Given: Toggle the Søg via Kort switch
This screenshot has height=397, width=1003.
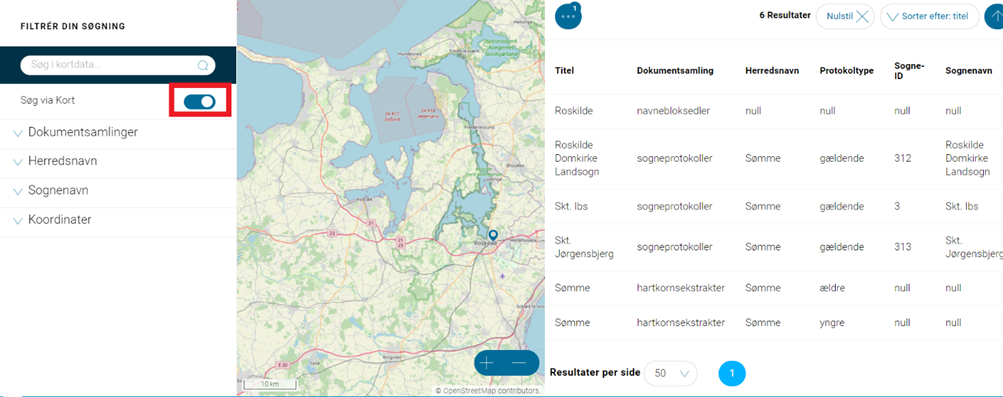Looking at the screenshot, I should 199,101.
